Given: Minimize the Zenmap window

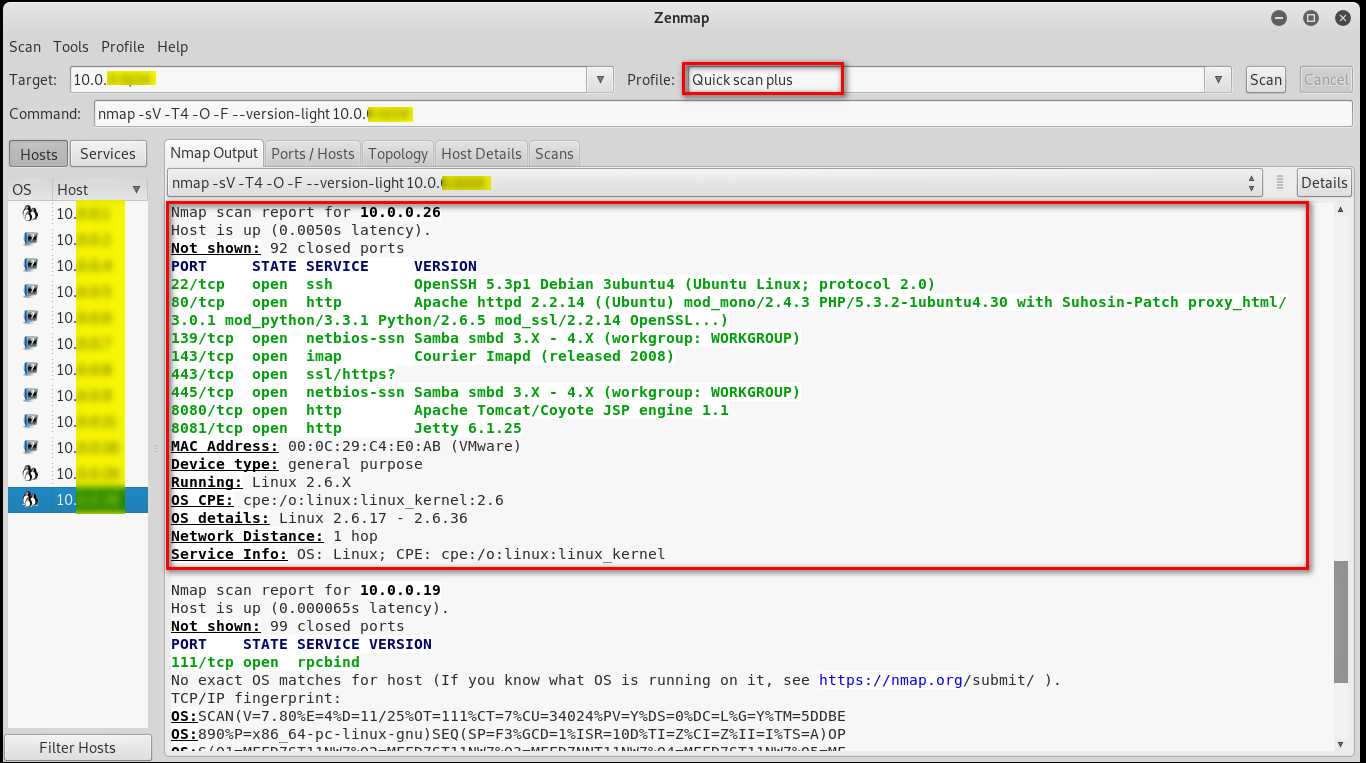Looking at the screenshot, I should [1279, 18].
